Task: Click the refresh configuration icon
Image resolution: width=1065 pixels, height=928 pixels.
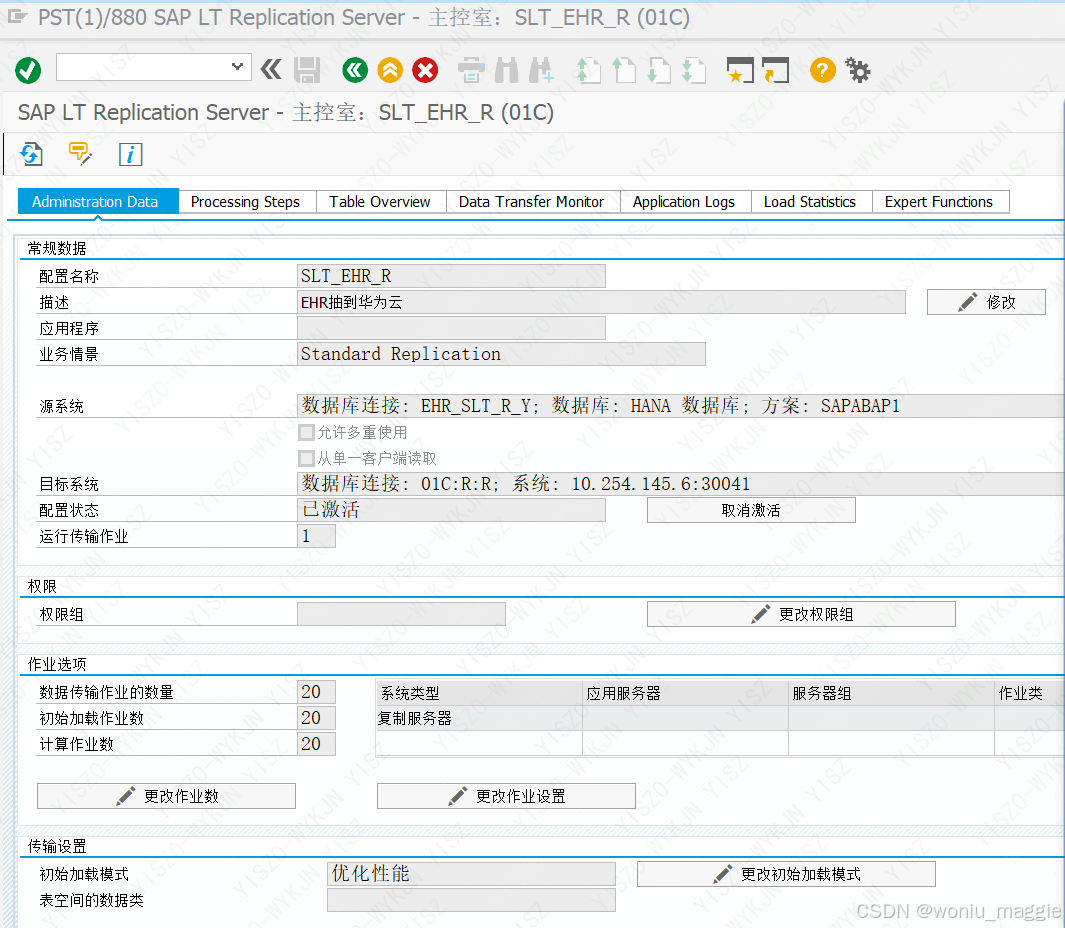Action: (29, 154)
